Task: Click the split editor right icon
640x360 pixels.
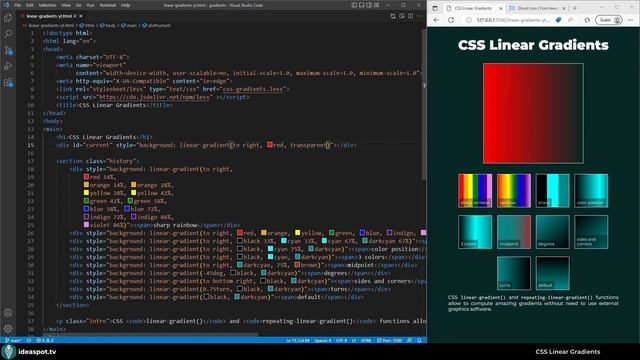Action: pos(410,16)
